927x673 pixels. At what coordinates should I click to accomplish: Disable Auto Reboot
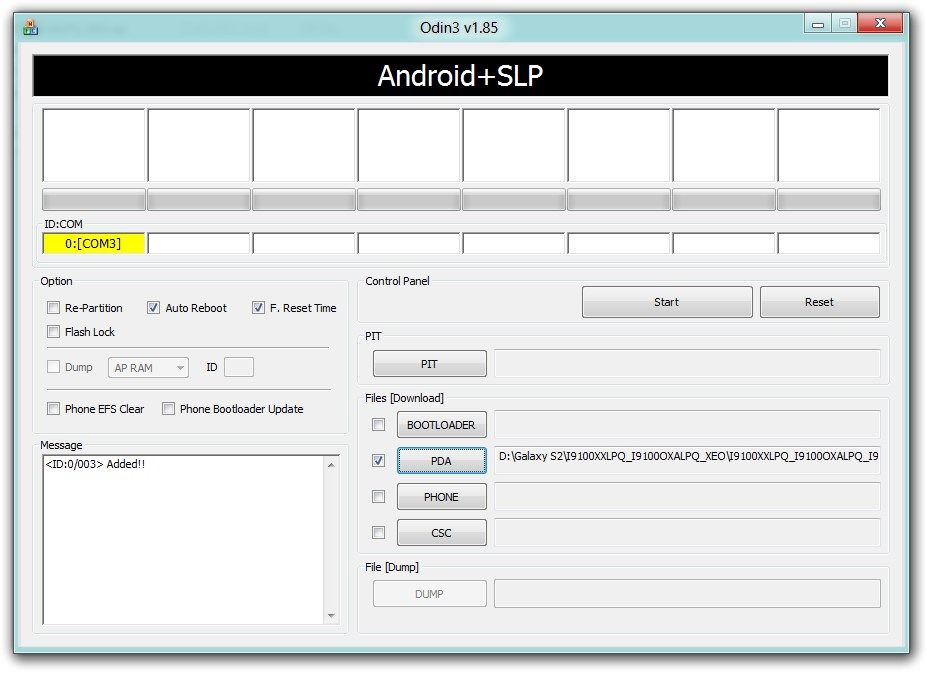coord(153,308)
